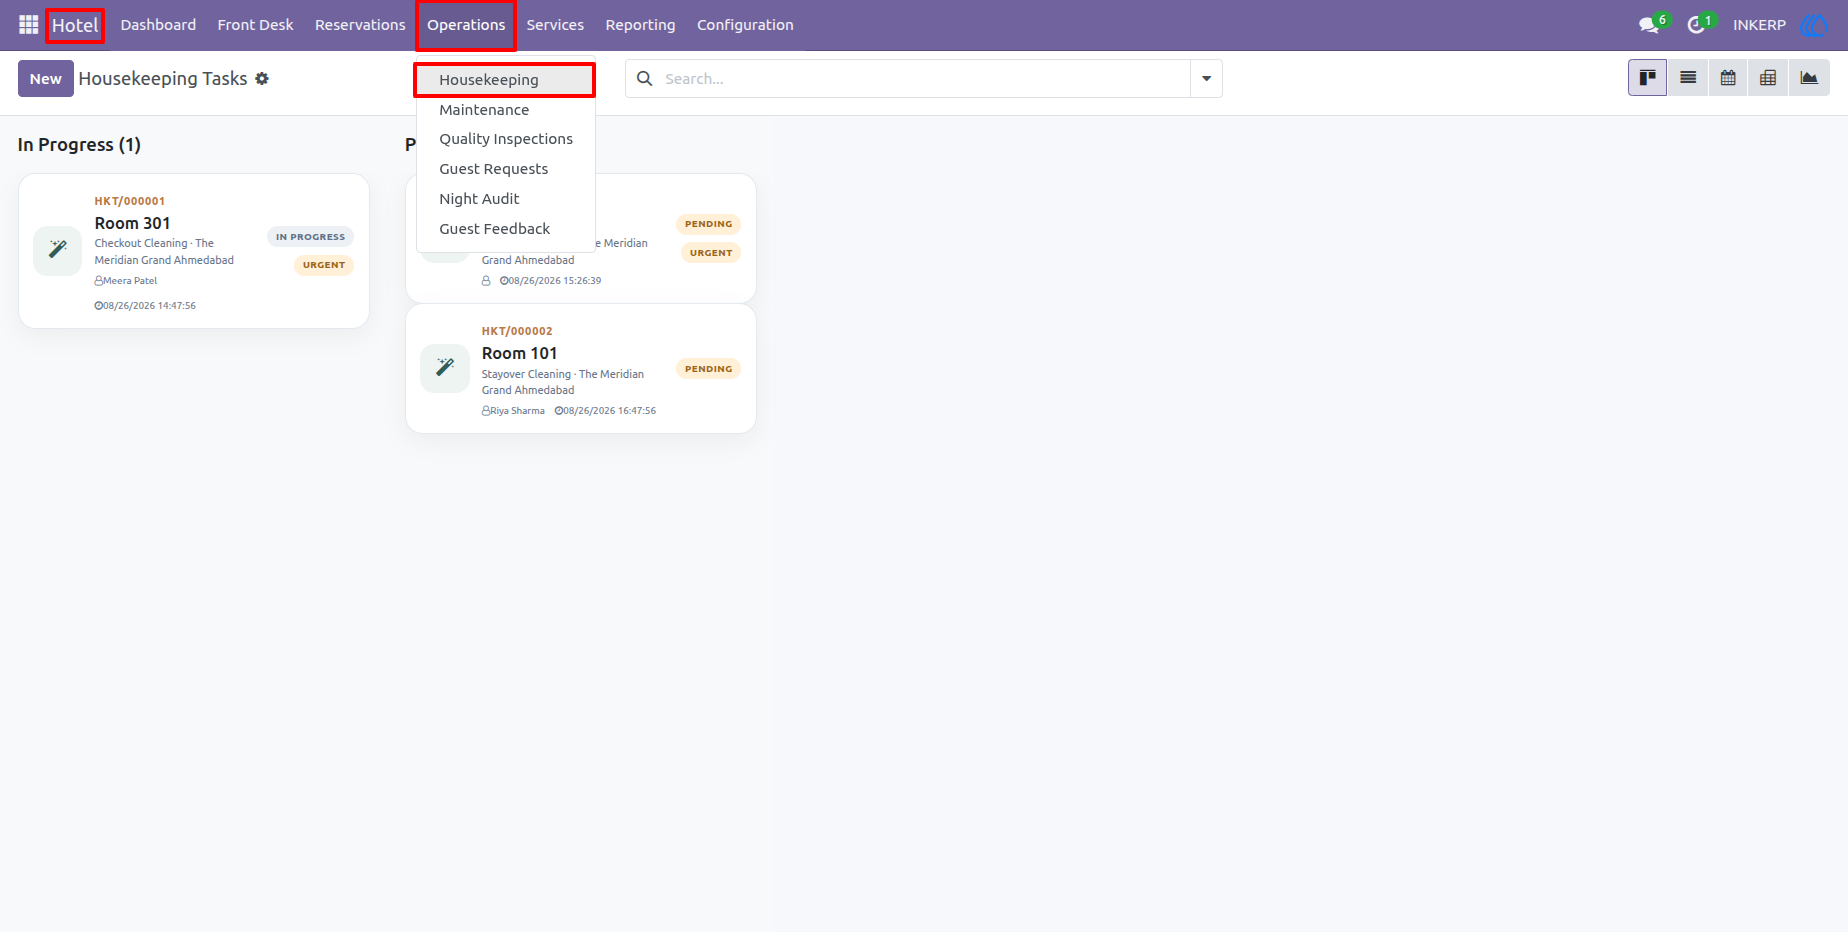Click the HKT/000002 reference

coord(517,331)
